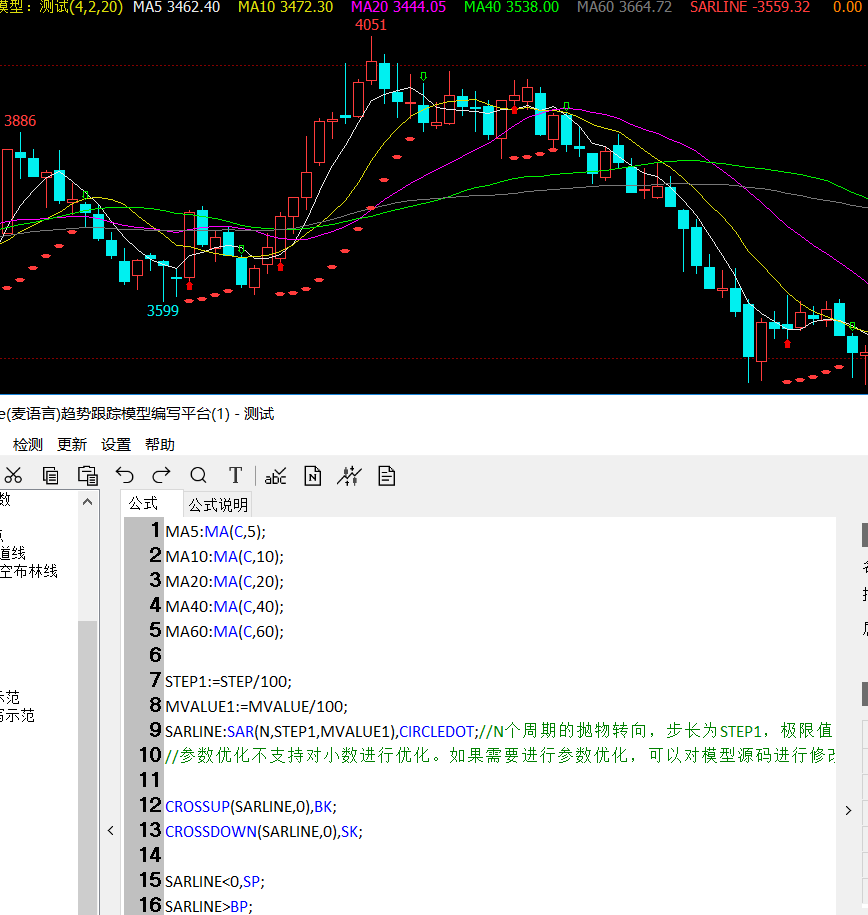868x915 pixels.
Task: Switch to the 公式说明 tab
Action: [218, 505]
